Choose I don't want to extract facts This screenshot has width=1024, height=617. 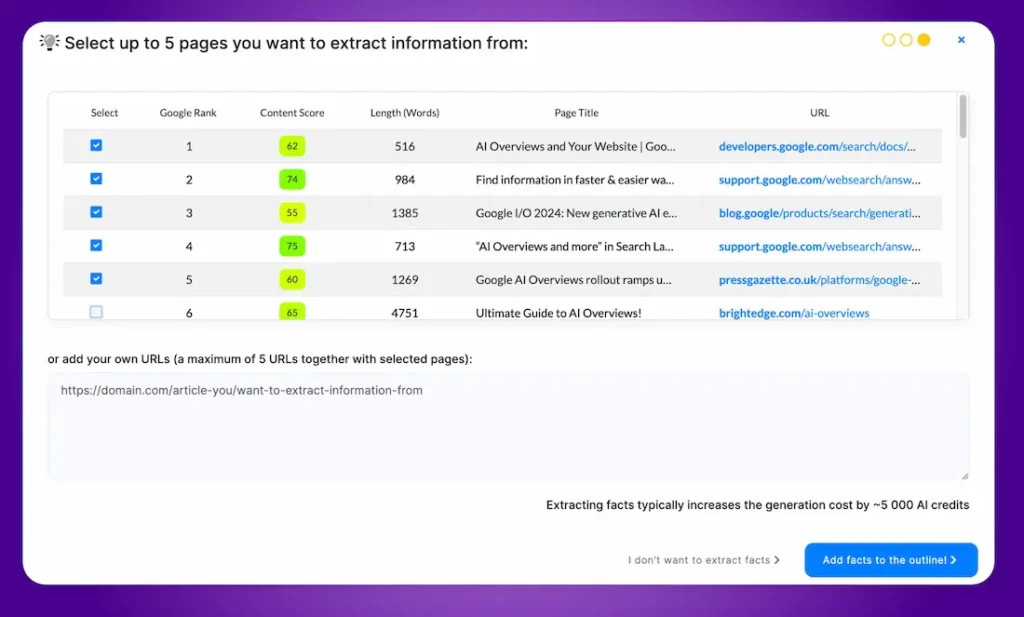tap(703, 560)
